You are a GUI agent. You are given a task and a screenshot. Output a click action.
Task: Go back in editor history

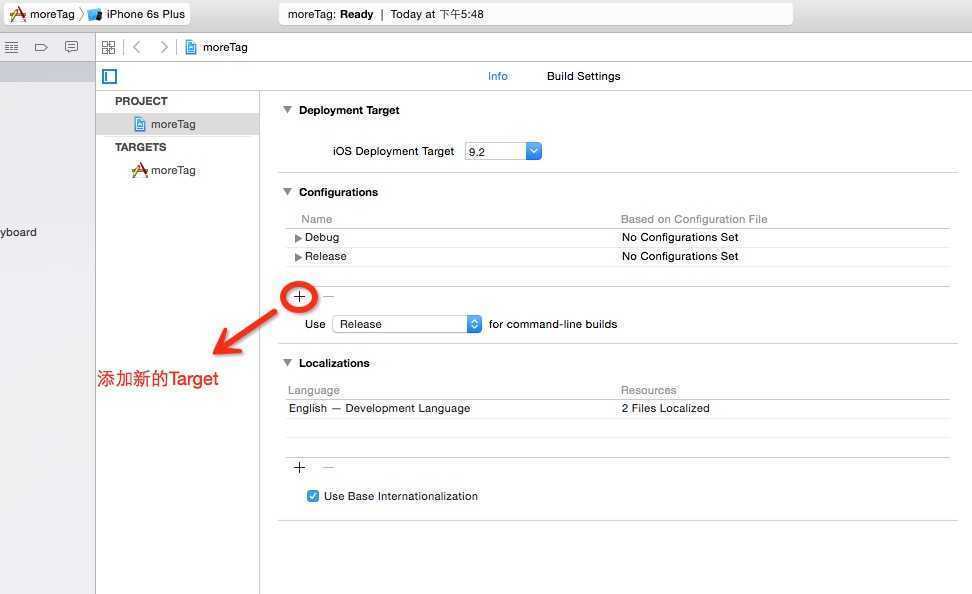tap(137, 47)
